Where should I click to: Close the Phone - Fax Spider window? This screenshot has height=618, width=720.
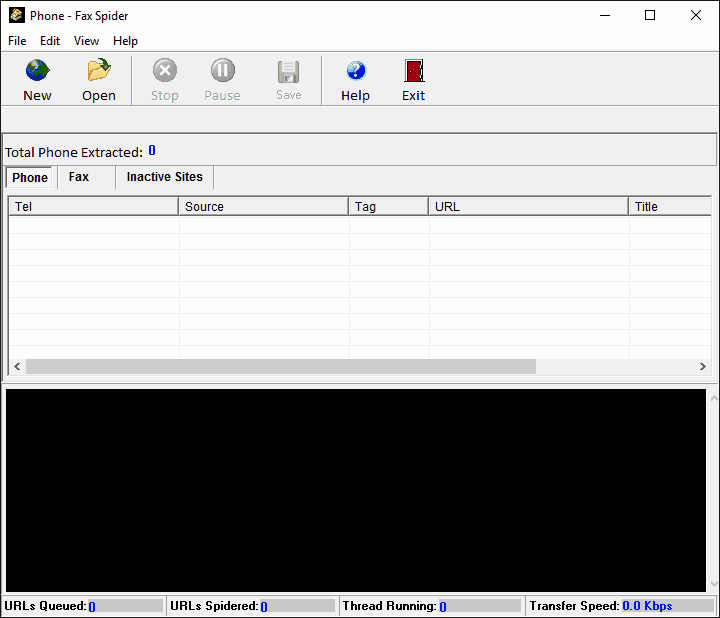coord(696,15)
